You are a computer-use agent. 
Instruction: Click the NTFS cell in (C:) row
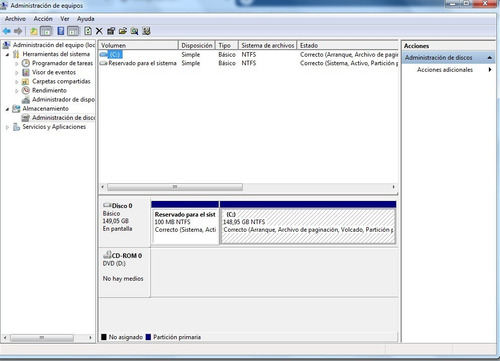(x=249, y=54)
